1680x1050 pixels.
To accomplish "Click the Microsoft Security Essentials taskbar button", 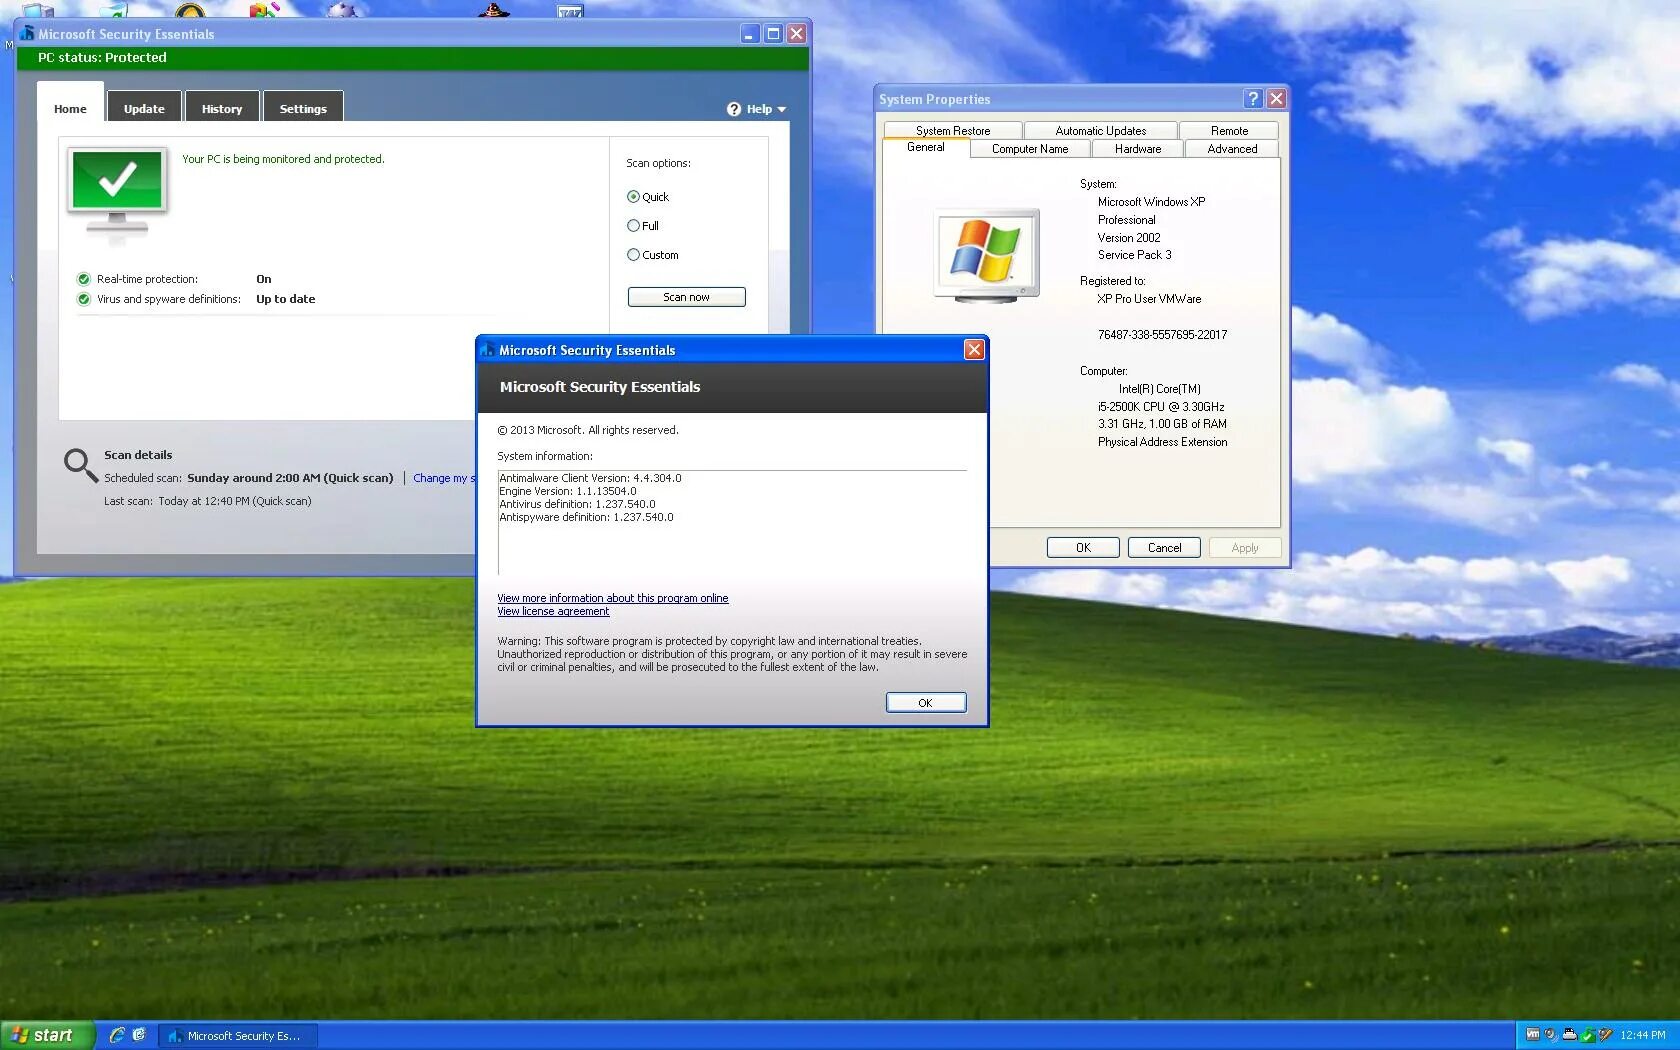I will [237, 1035].
